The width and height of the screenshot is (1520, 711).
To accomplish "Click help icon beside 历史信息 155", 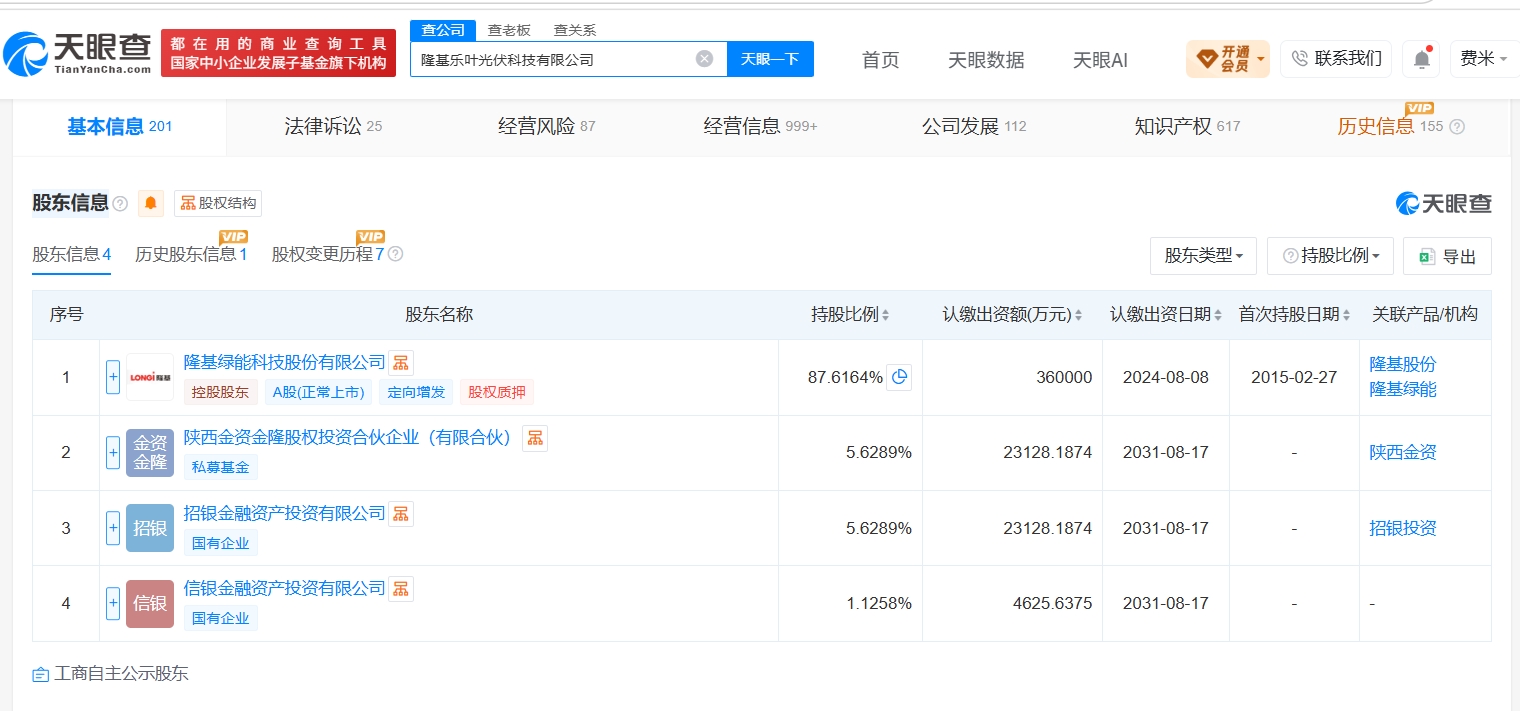I will [1457, 127].
